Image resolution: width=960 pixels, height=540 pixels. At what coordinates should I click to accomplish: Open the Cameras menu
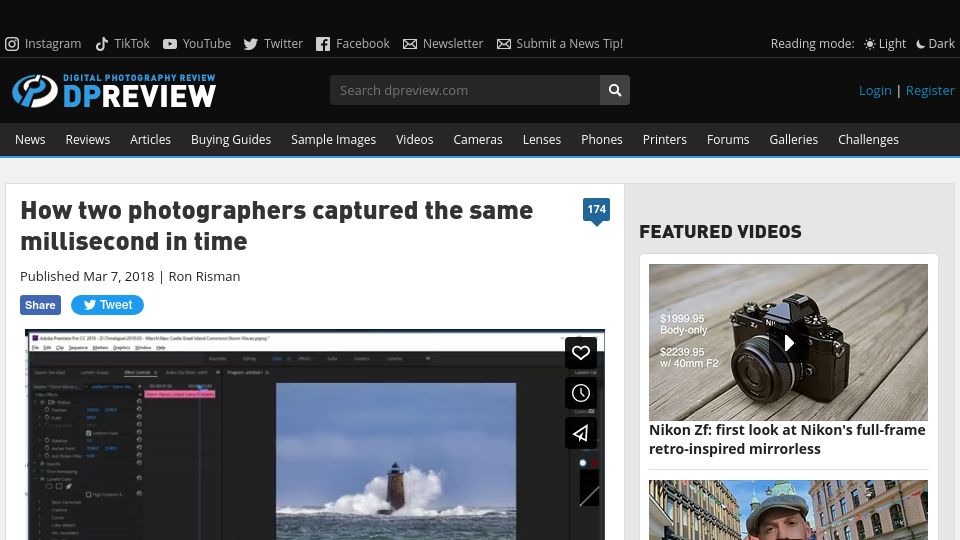point(478,140)
